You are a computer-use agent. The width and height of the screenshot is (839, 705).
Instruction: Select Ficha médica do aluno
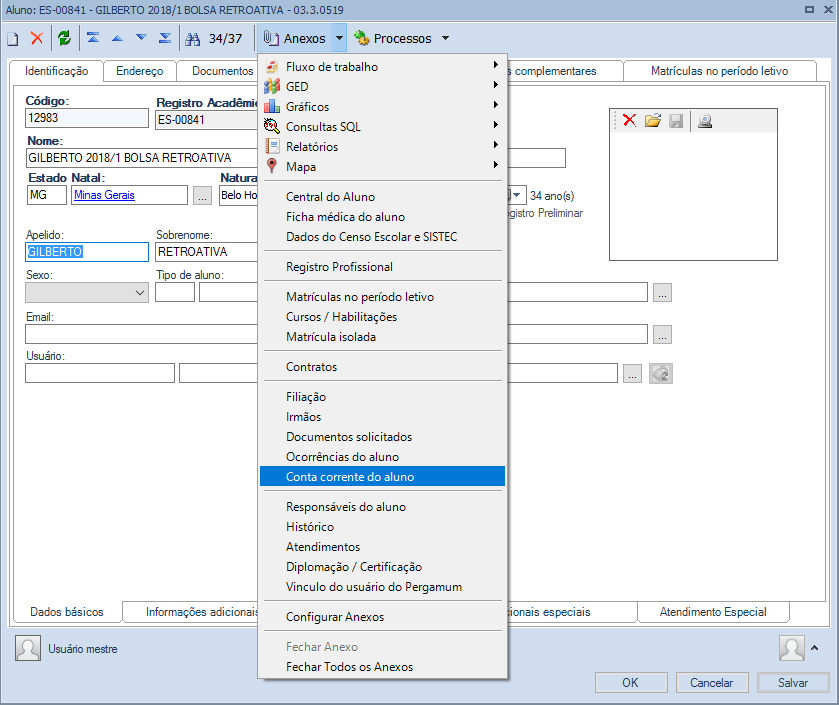coord(383,217)
